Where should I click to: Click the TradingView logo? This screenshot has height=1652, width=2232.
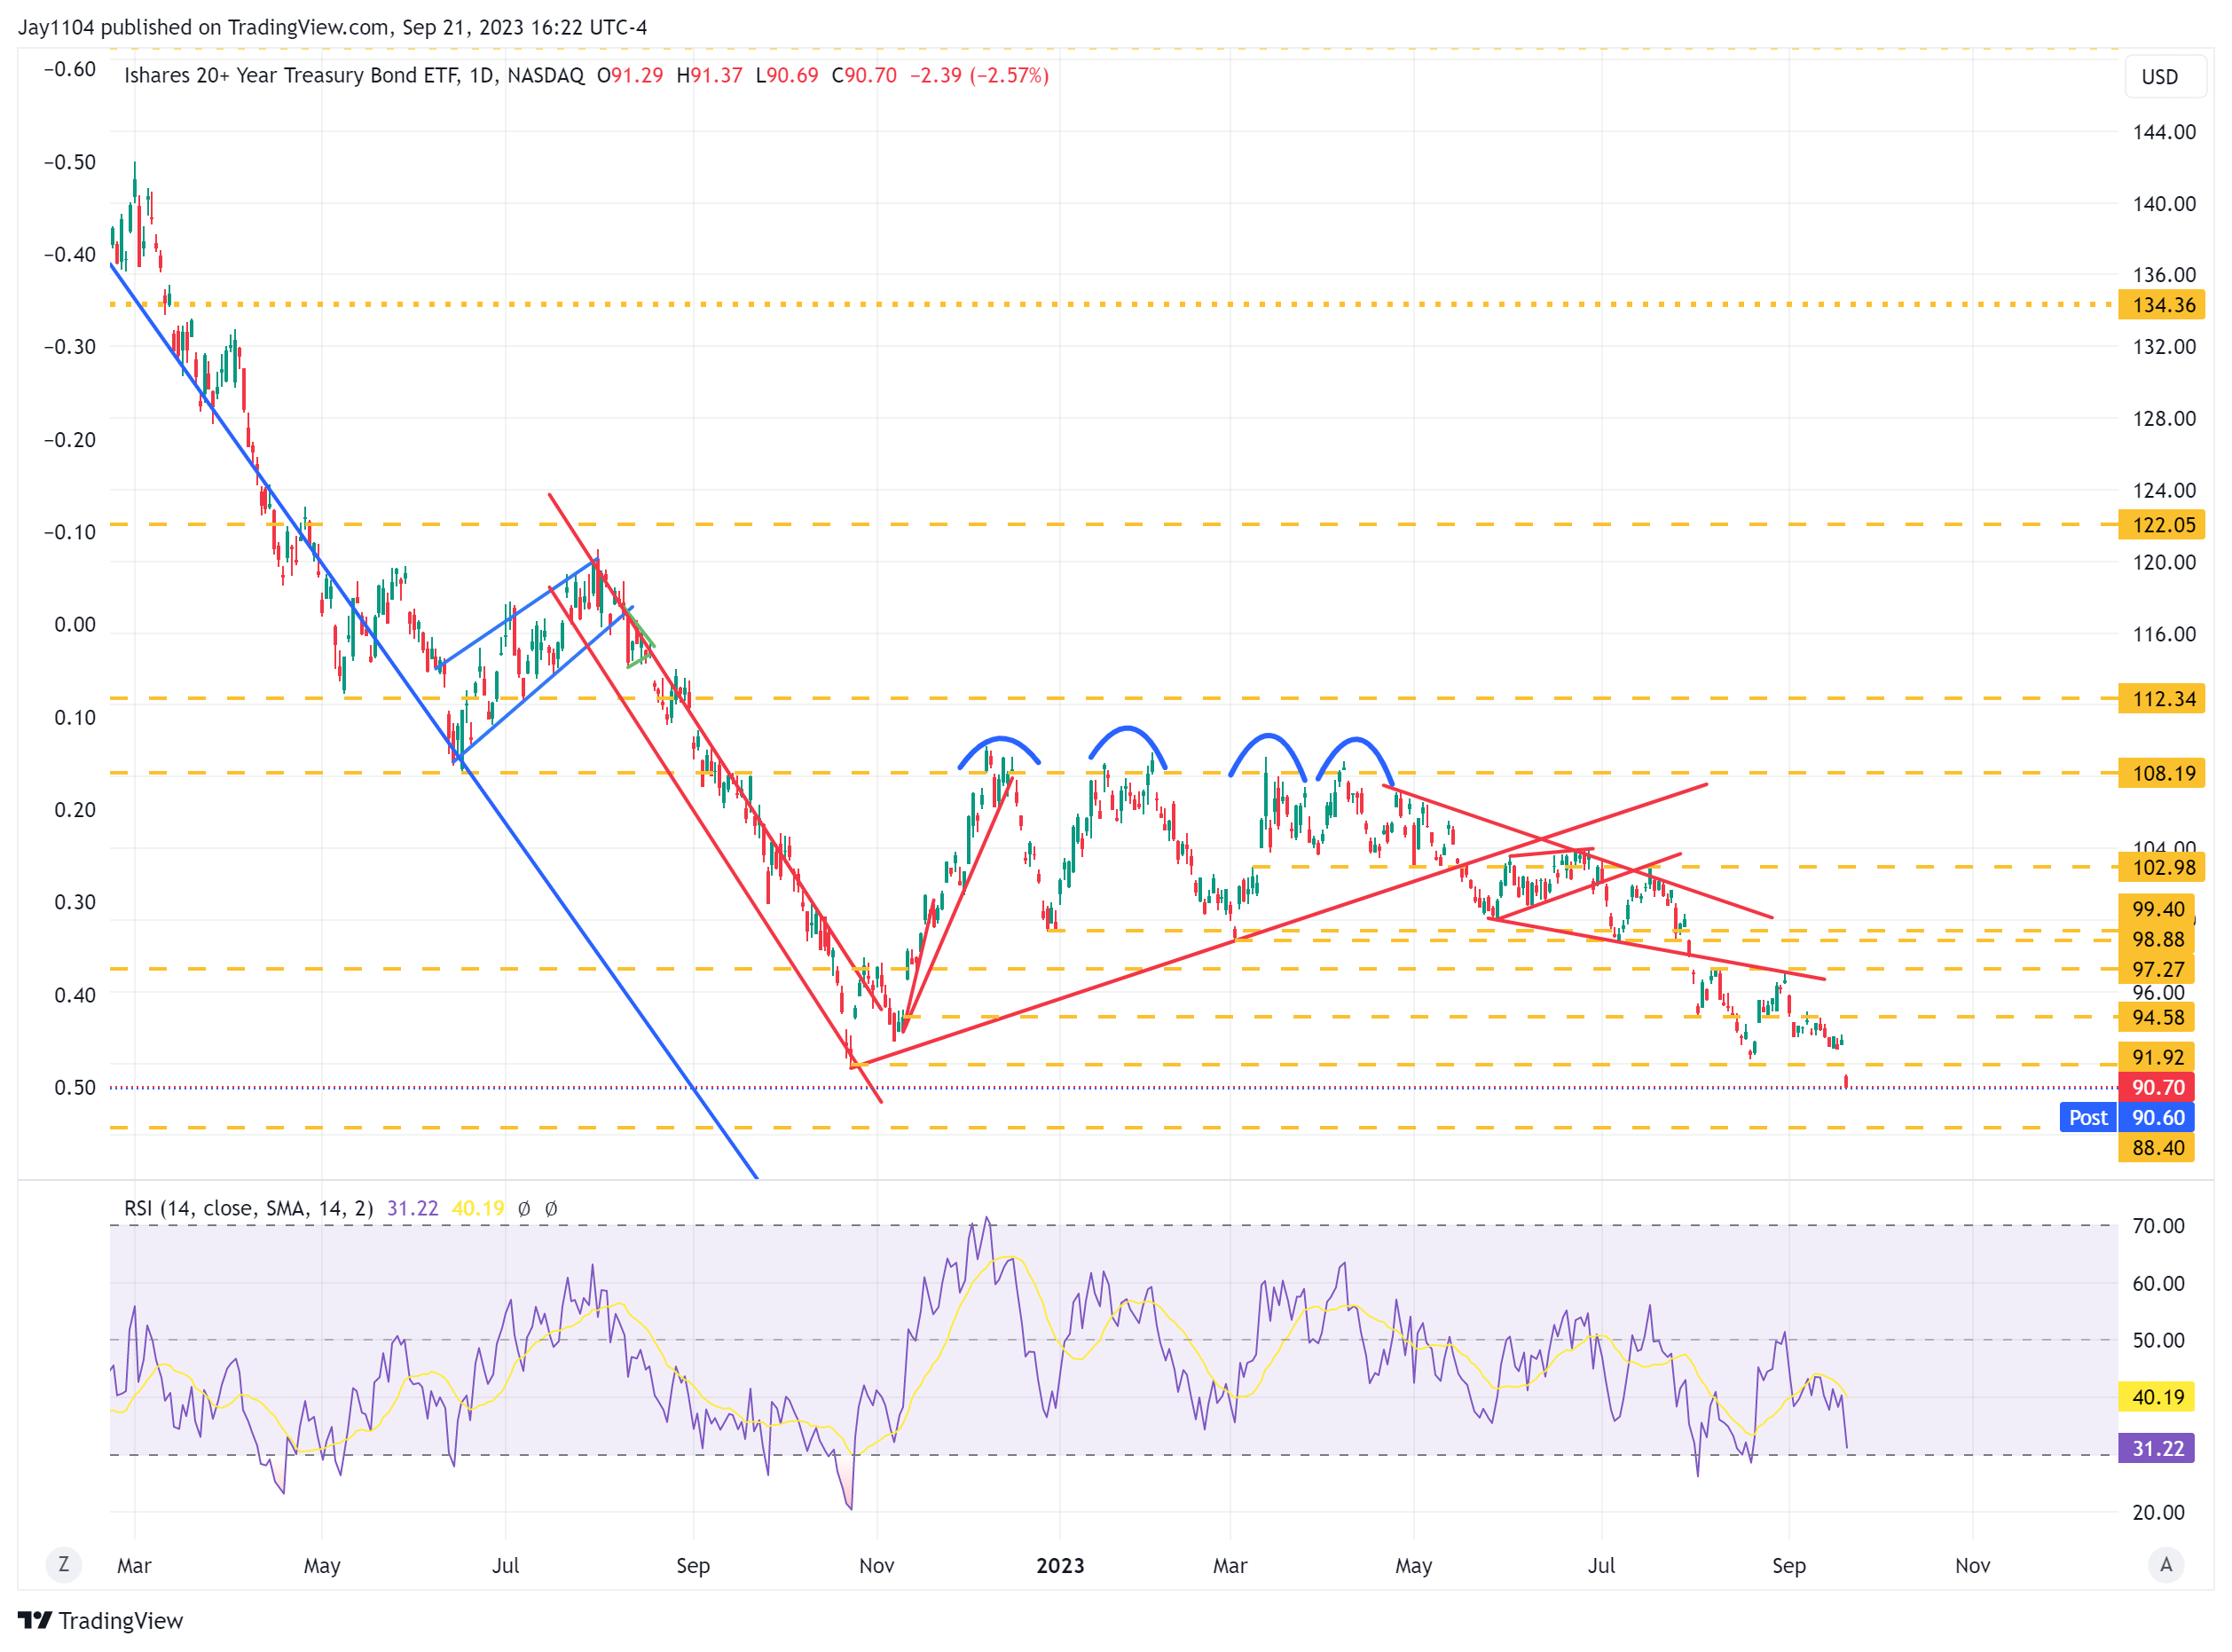point(101,1621)
